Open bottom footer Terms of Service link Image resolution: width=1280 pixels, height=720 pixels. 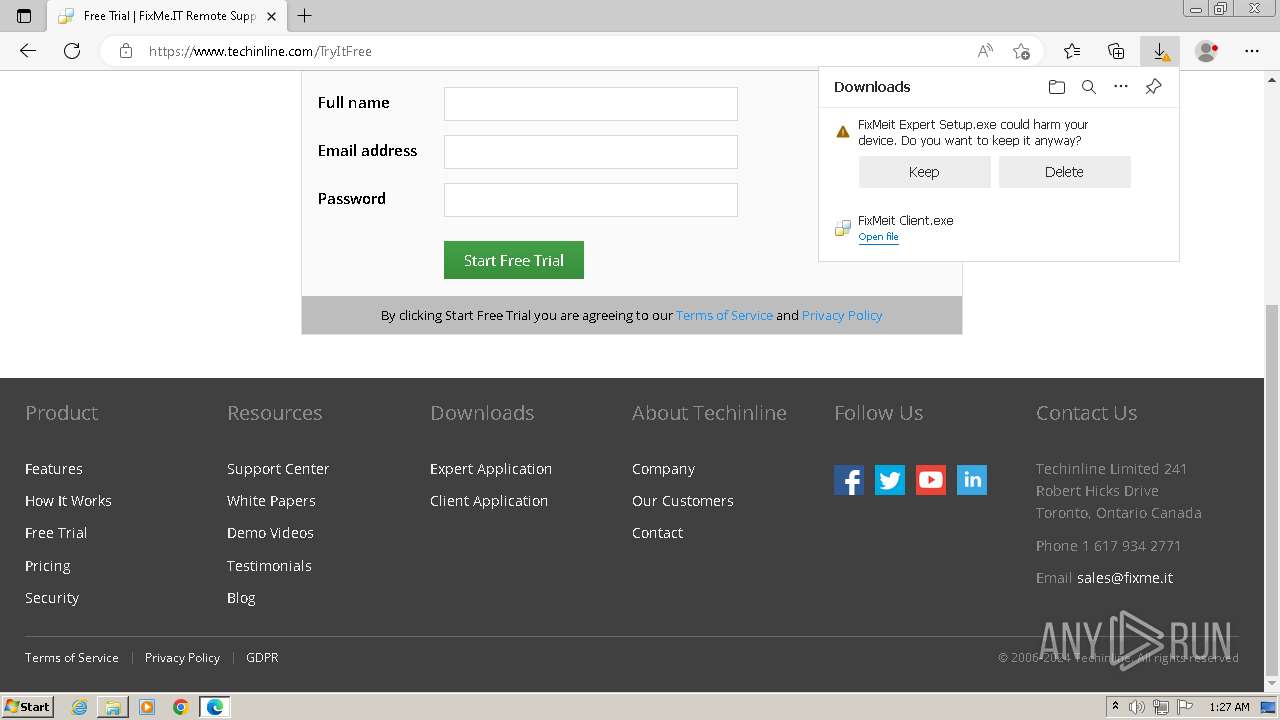coord(72,658)
